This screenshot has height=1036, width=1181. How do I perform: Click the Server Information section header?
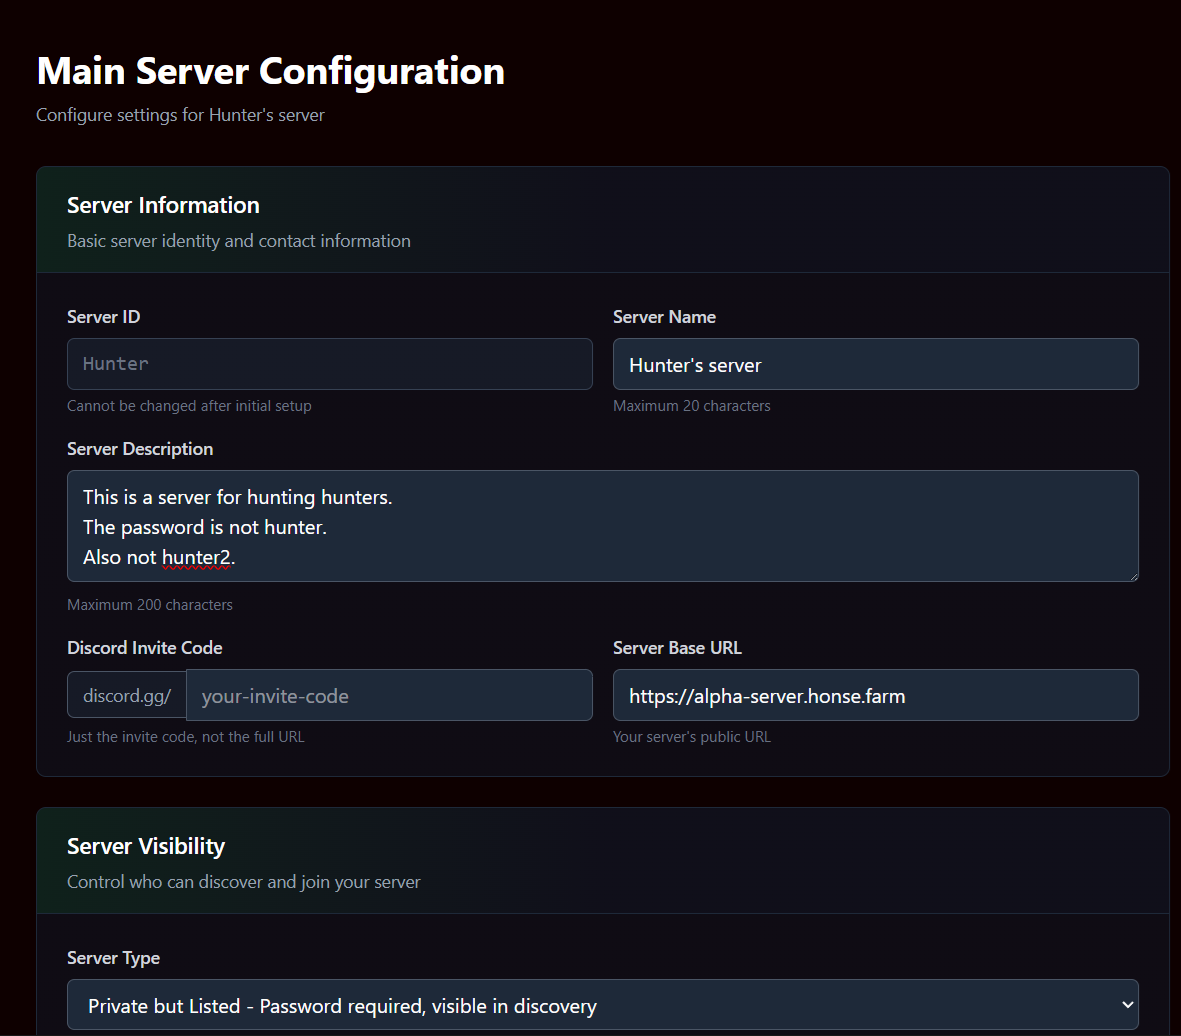point(163,205)
